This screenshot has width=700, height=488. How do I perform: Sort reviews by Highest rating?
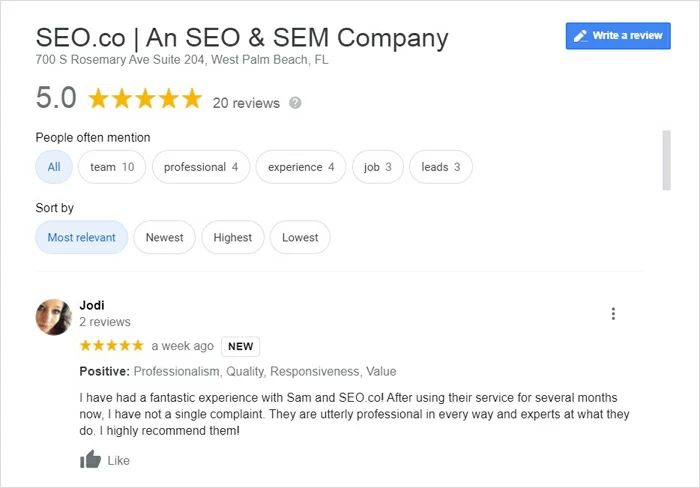point(233,237)
